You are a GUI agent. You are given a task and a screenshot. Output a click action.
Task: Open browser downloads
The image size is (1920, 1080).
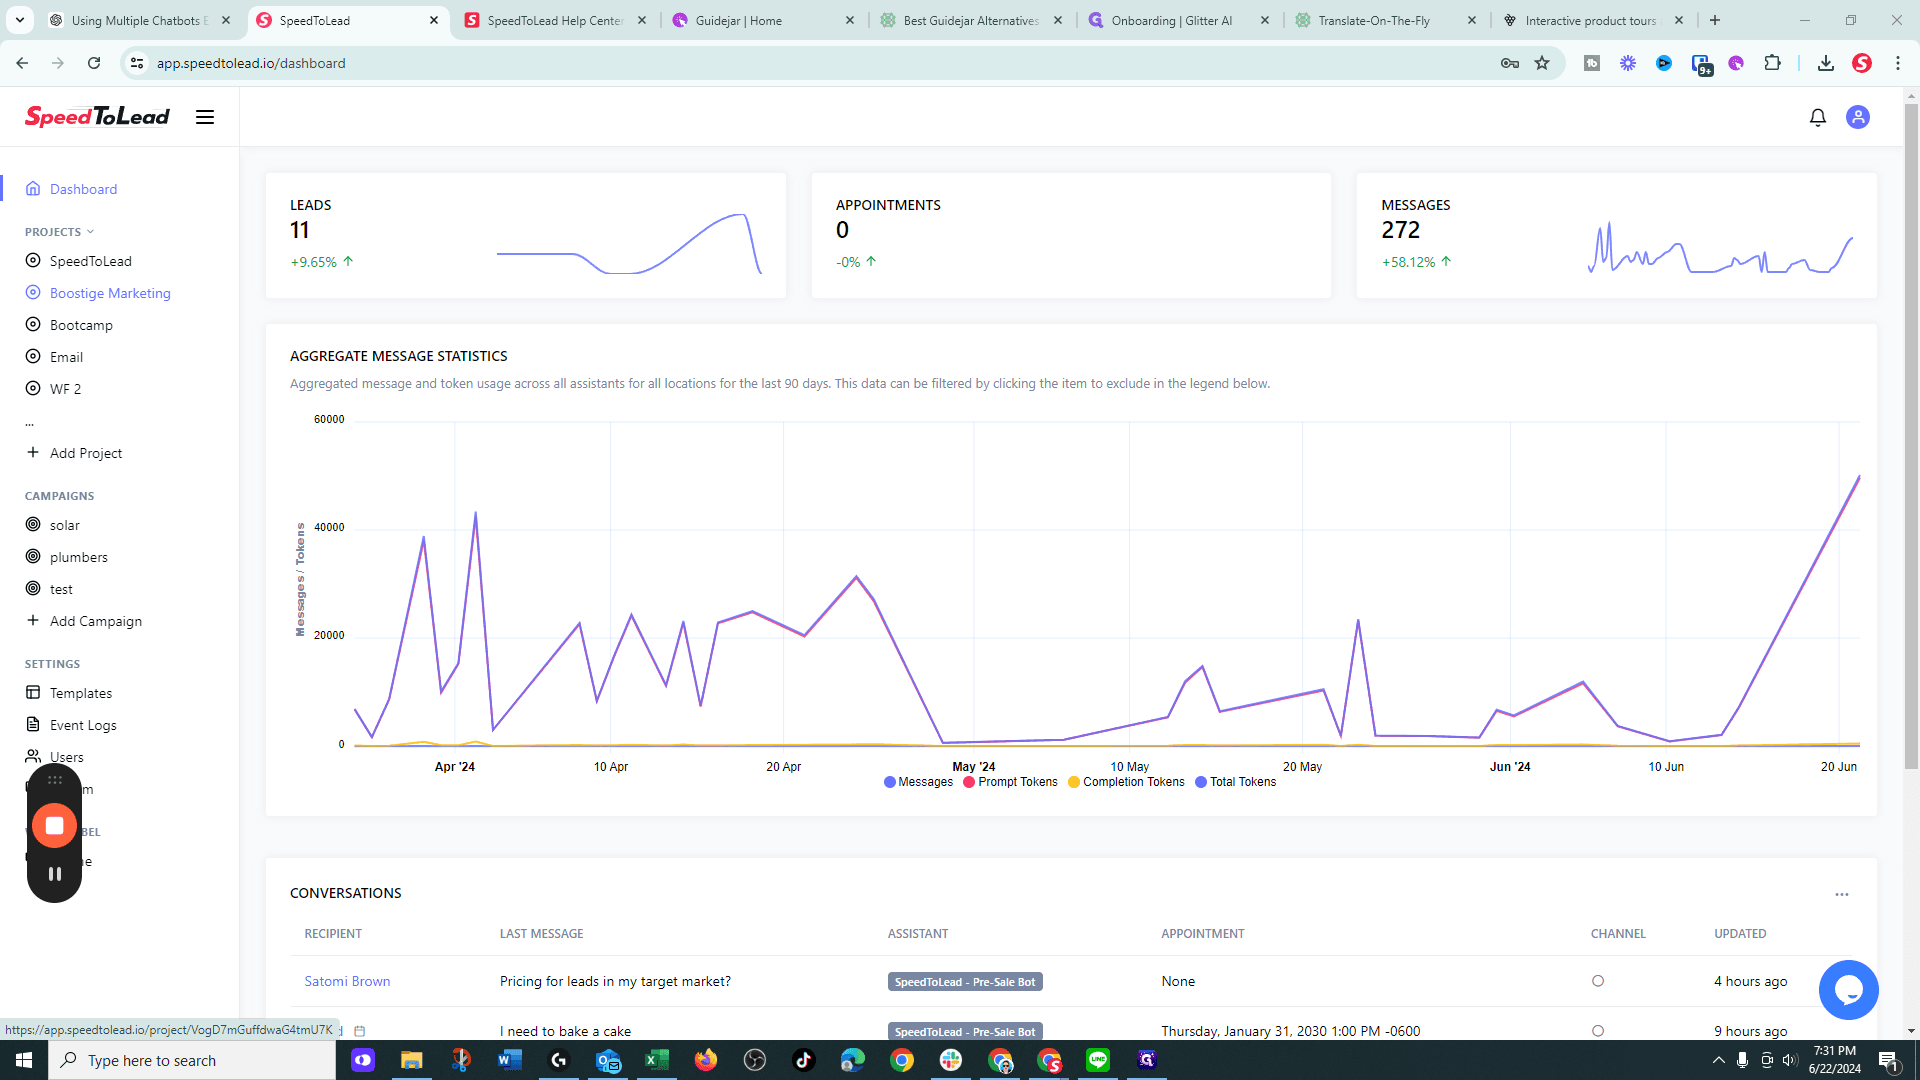1826,63
